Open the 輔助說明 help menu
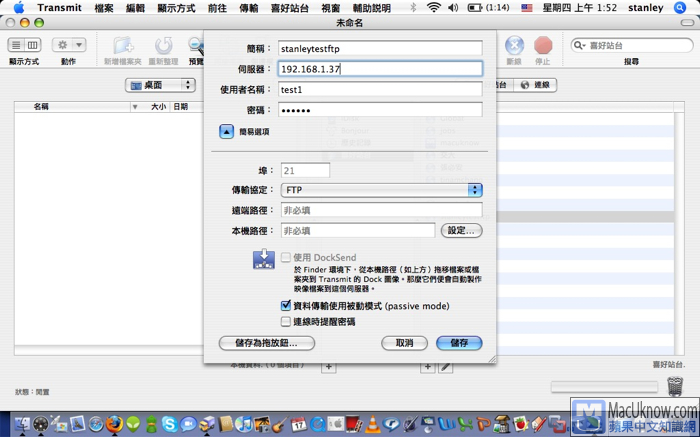This screenshot has height=437, width=700. point(371,8)
